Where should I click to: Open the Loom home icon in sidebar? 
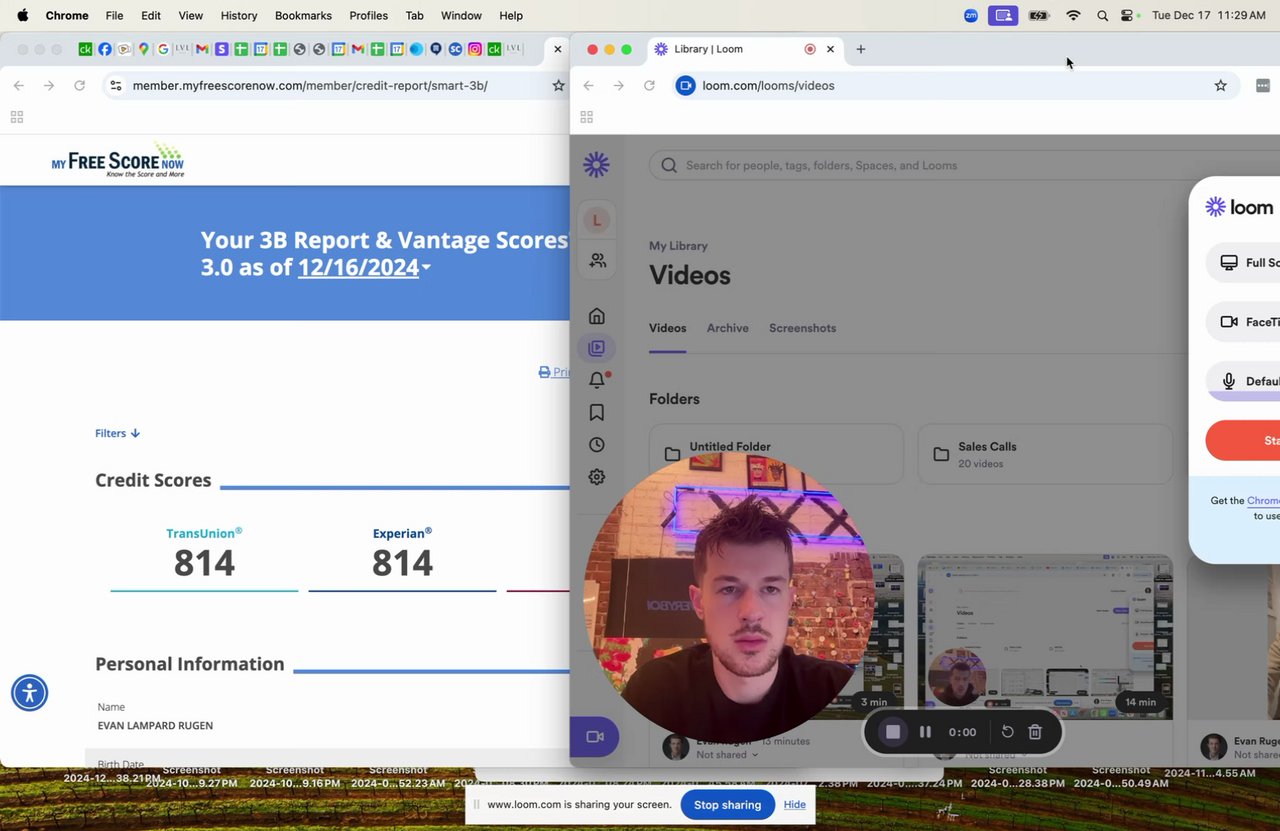pos(597,316)
